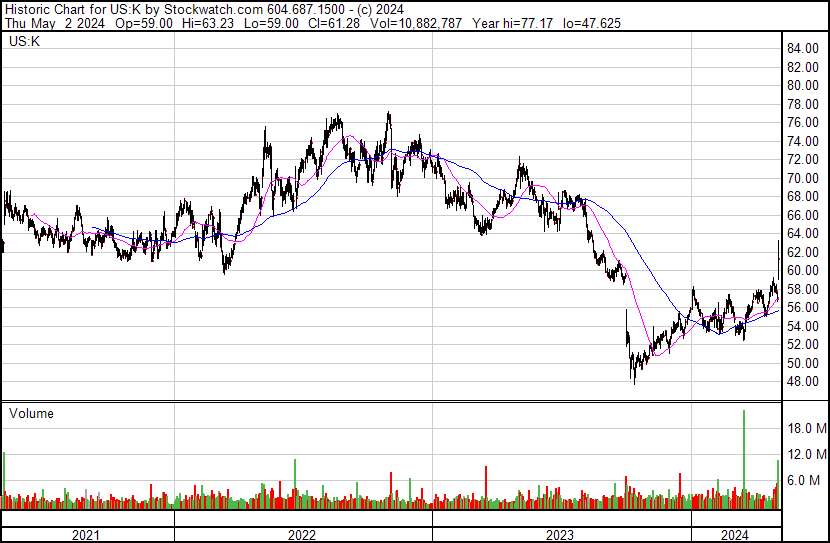The image size is (830, 543).
Task: Select the 12.0 M volume axis label
Action: (x=807, y=454)
